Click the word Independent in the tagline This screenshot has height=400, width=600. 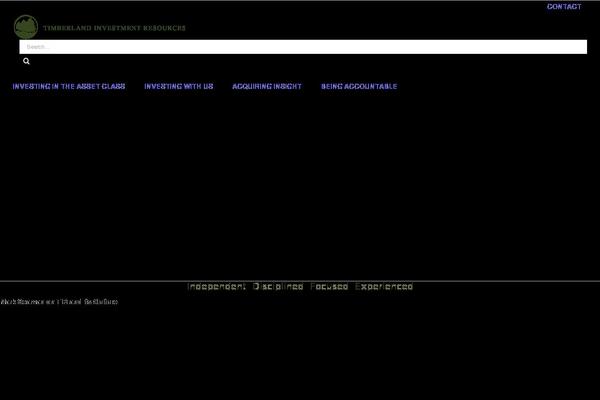click(216, 287)
